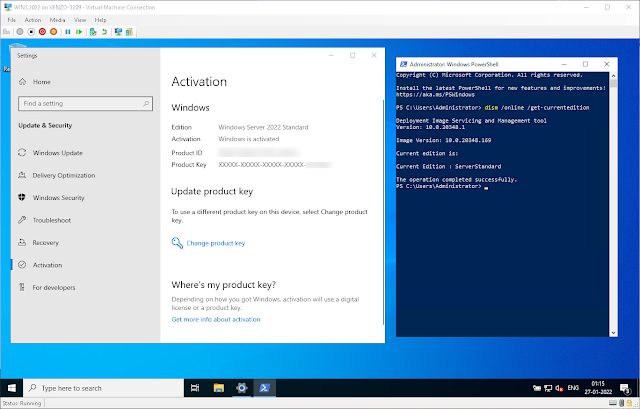The image size is (640, 409).
Task: Open Delivery Optimization settings
Action: [64, 175]
